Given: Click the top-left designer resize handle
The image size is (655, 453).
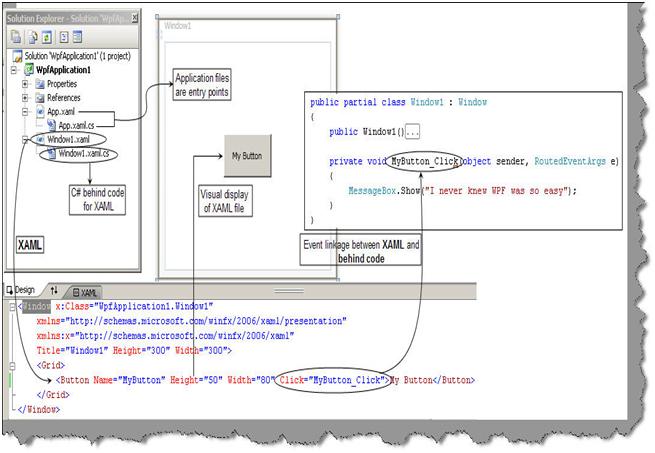Looking at the screenshot, I should [157, 17].
